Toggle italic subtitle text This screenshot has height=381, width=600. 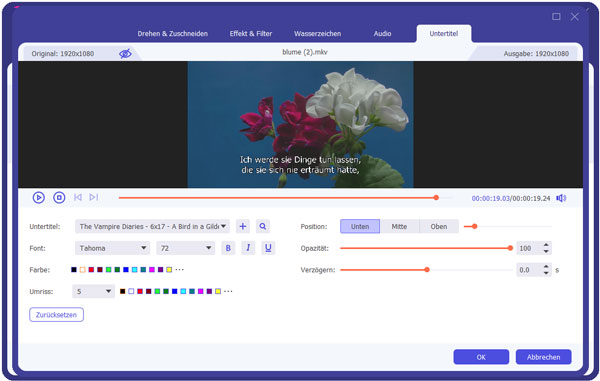[248, 248]
